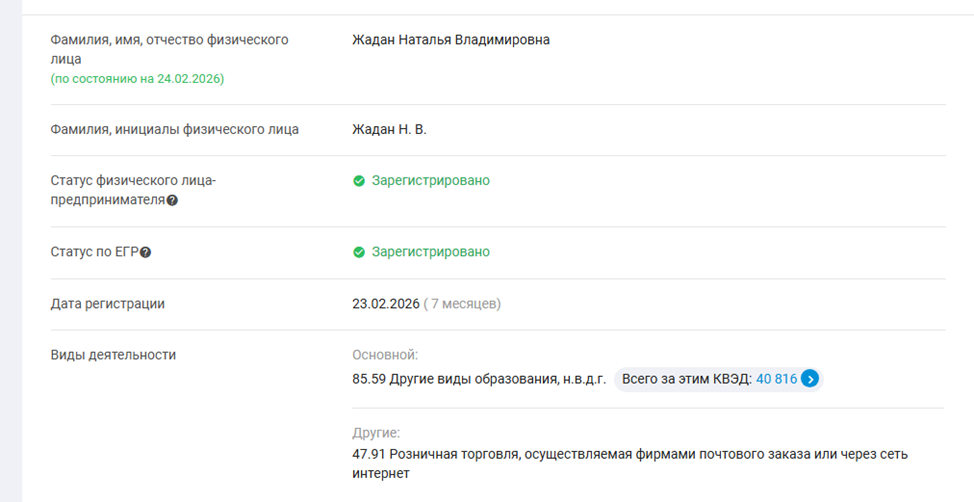
Task: Click registration date '23.02.2026'
Action: tap(386, 304)
